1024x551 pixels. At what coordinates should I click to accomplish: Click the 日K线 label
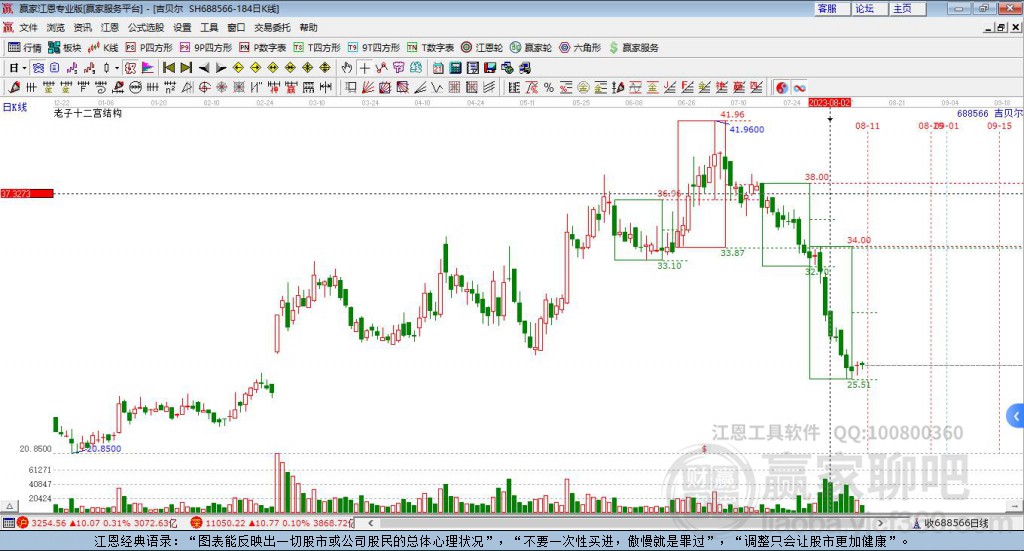pyautogui.click(x=15, y=107)
